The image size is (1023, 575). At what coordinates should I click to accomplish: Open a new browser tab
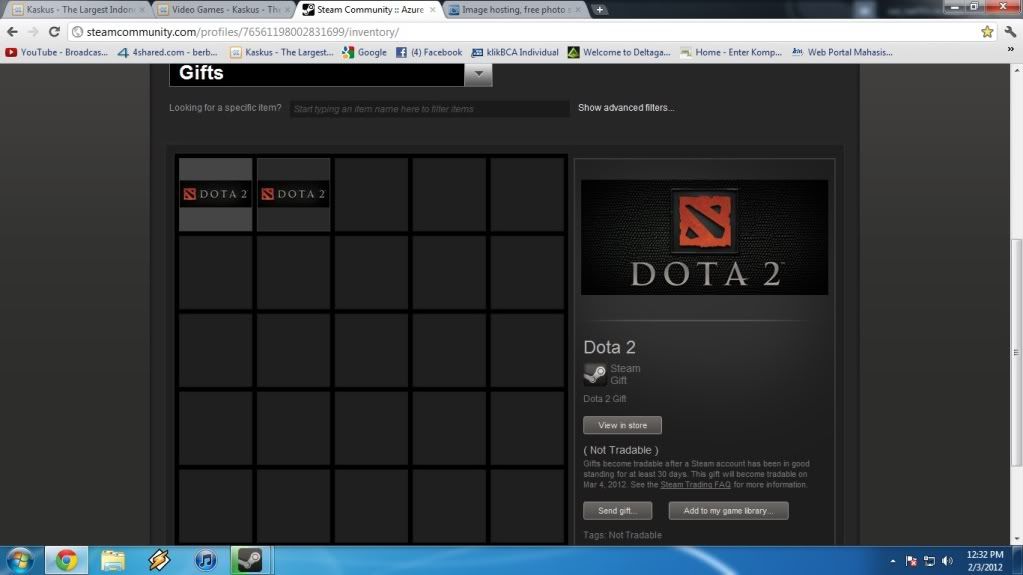pyautogui.click(x=600, y=10)
